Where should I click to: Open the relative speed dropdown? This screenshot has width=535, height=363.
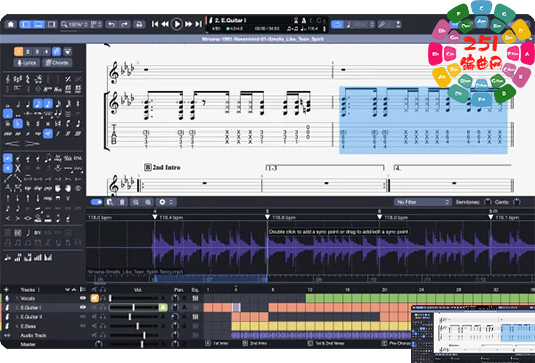tap(361, 24)
